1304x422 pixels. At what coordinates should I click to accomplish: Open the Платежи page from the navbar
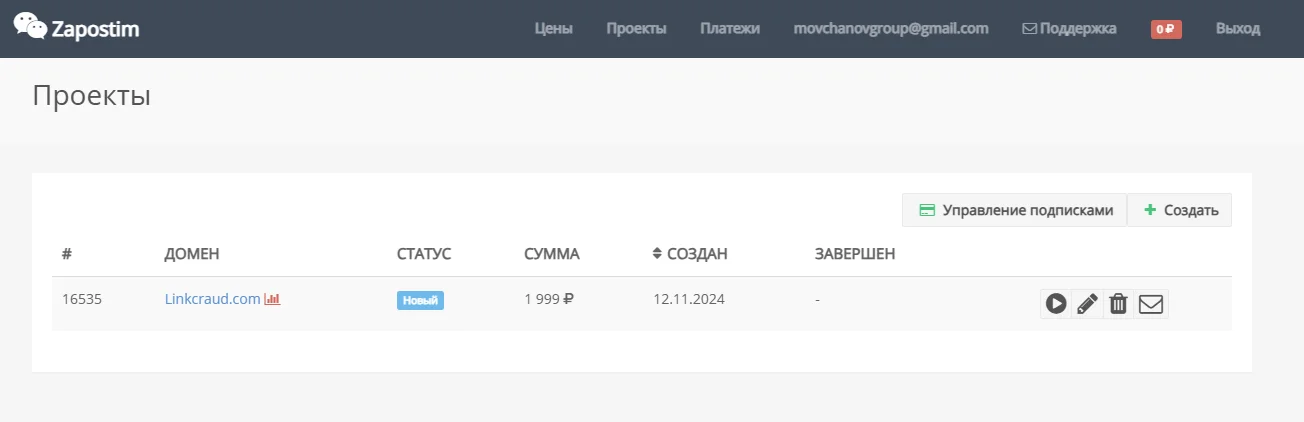click(x=730, y=29)
